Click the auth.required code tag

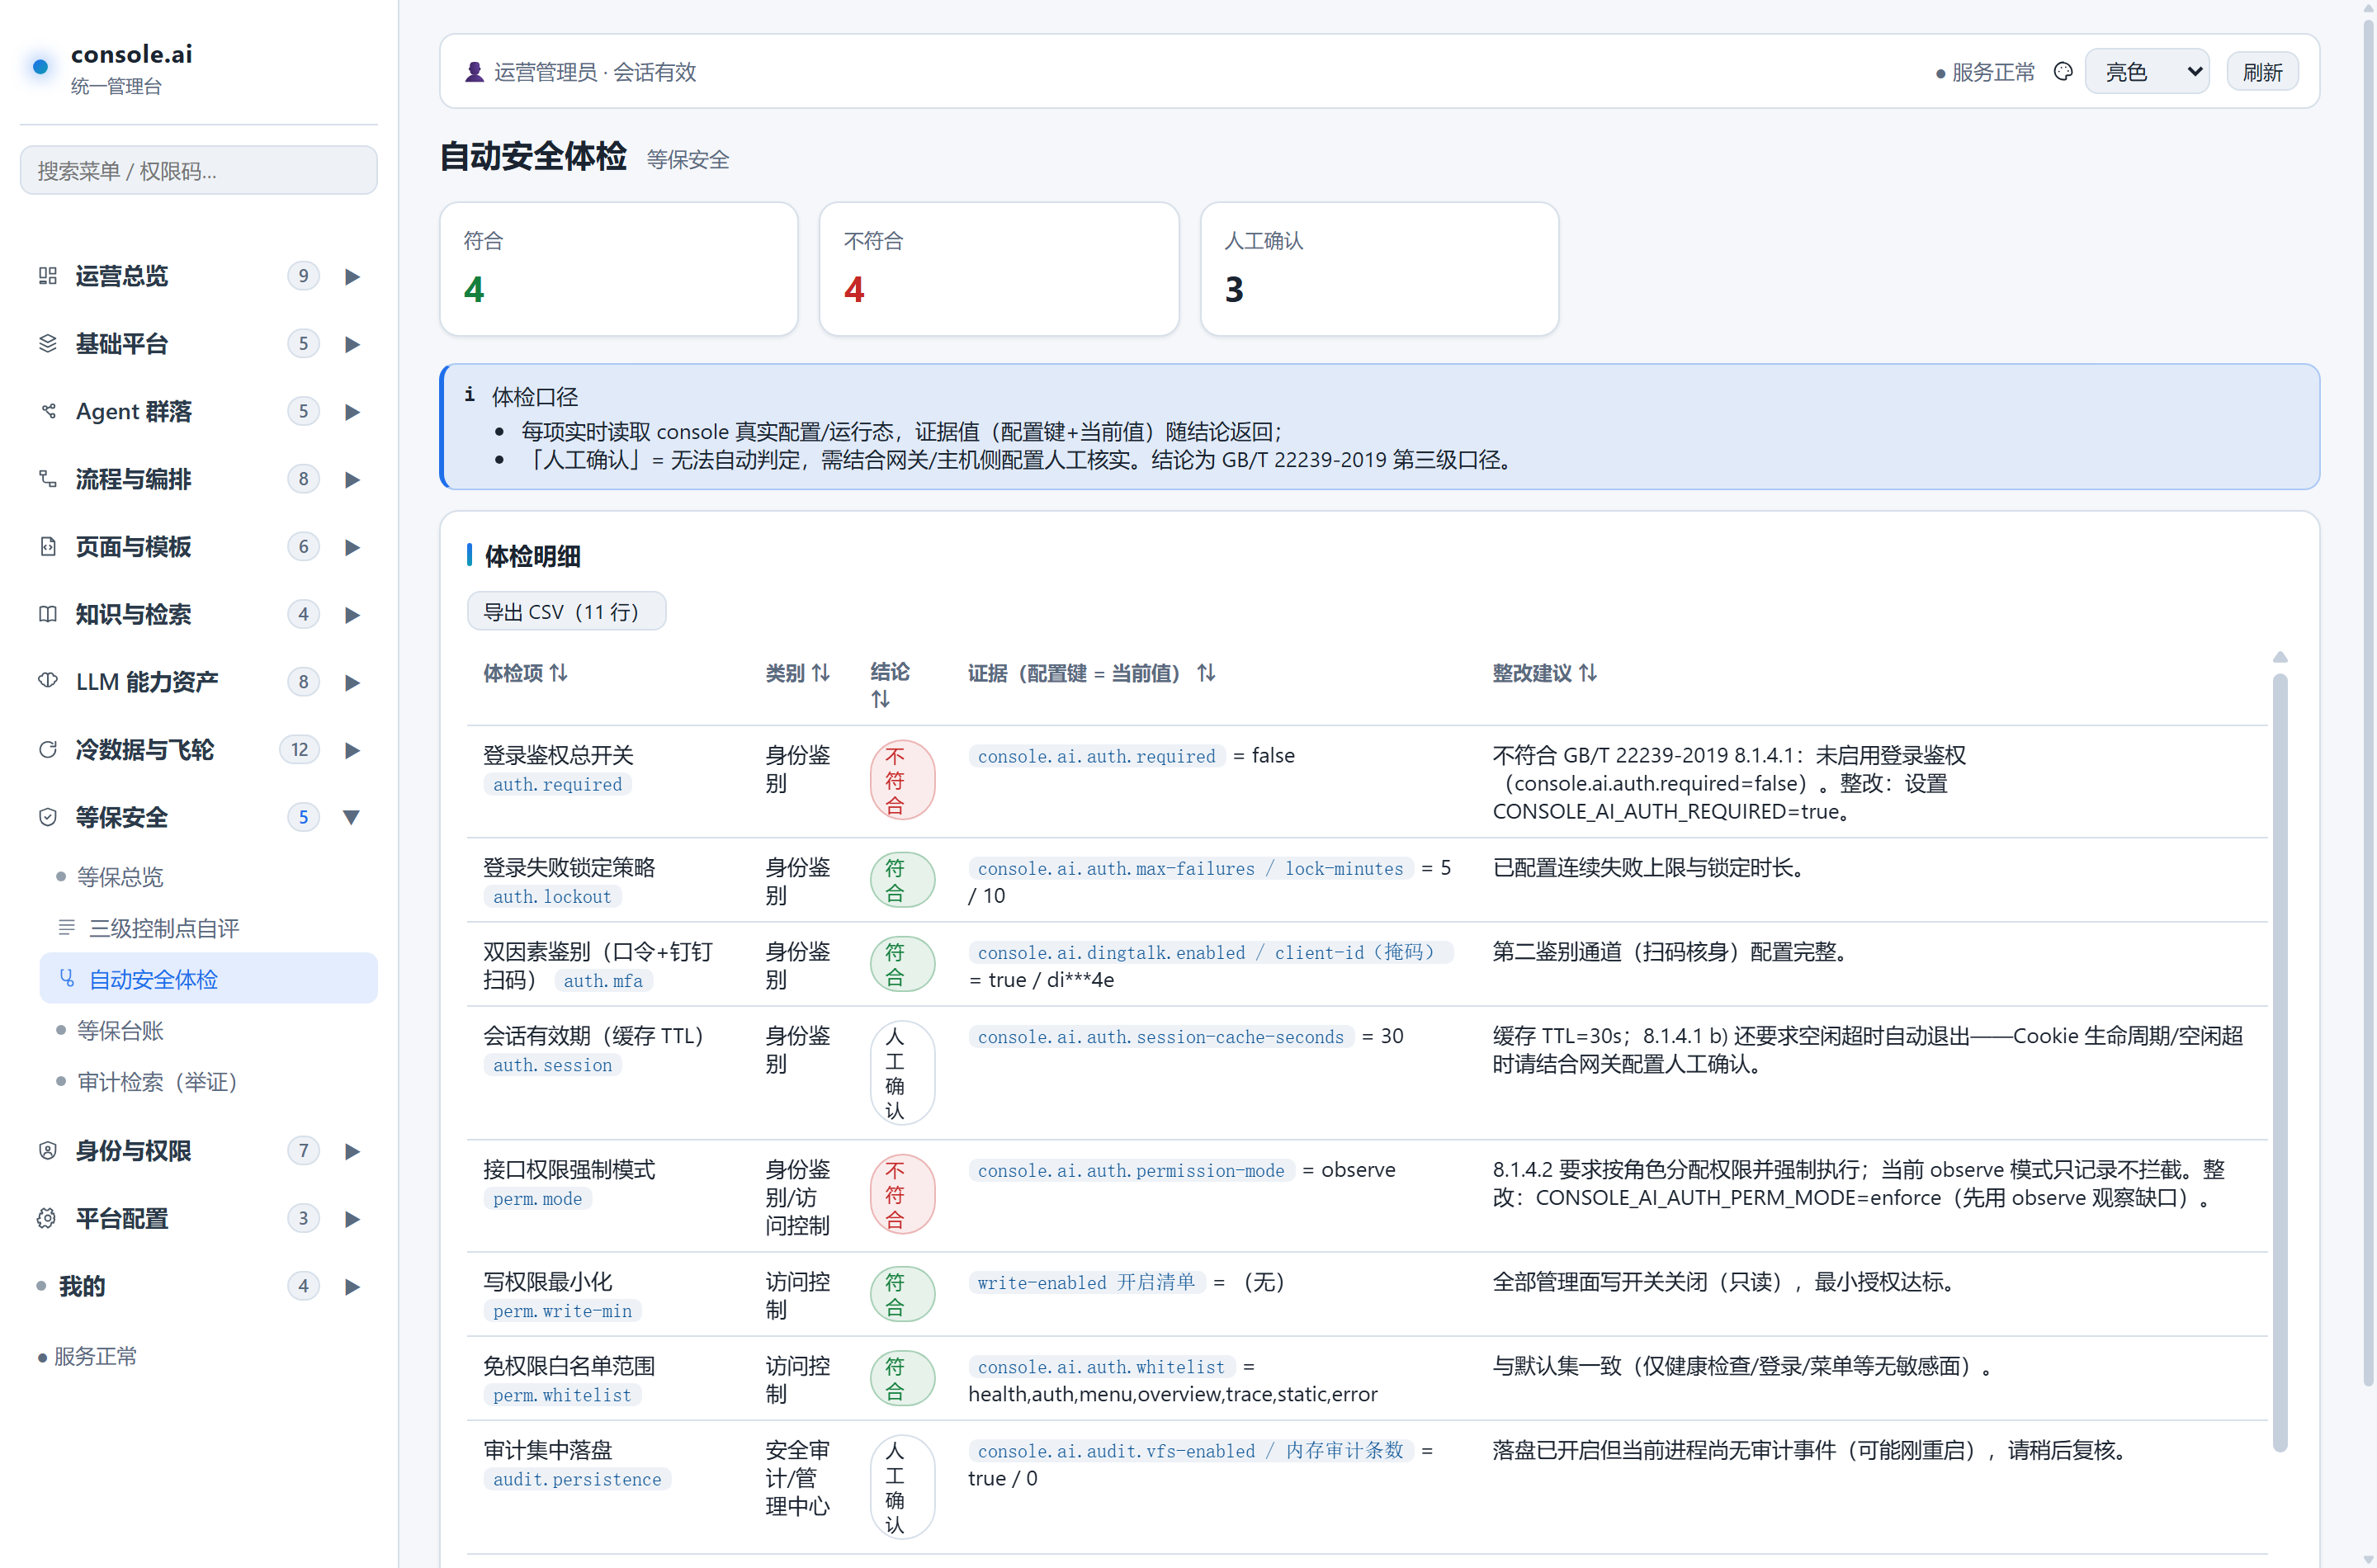(x=558, y=784)
